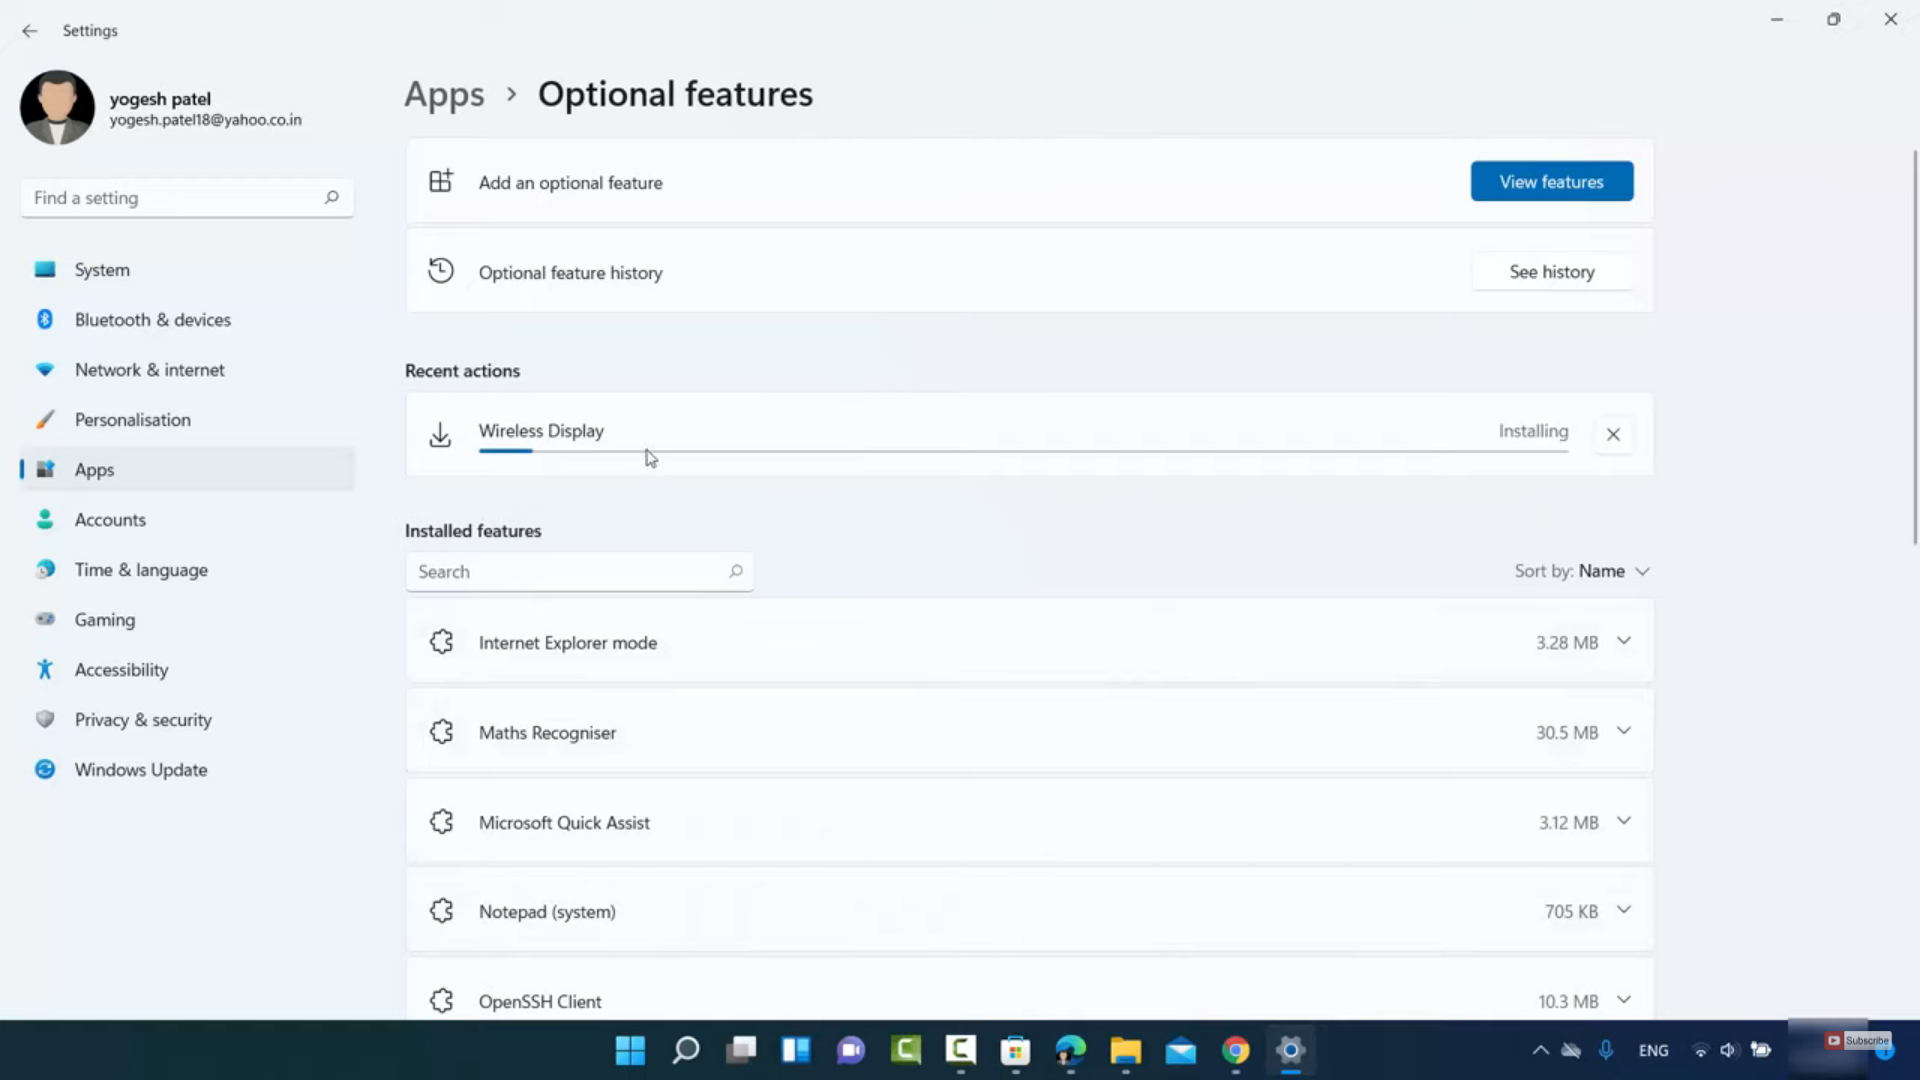Click the View features button
Image resolution: width=1920 pixels, height=1080 pixels.
pos(1551,182)
